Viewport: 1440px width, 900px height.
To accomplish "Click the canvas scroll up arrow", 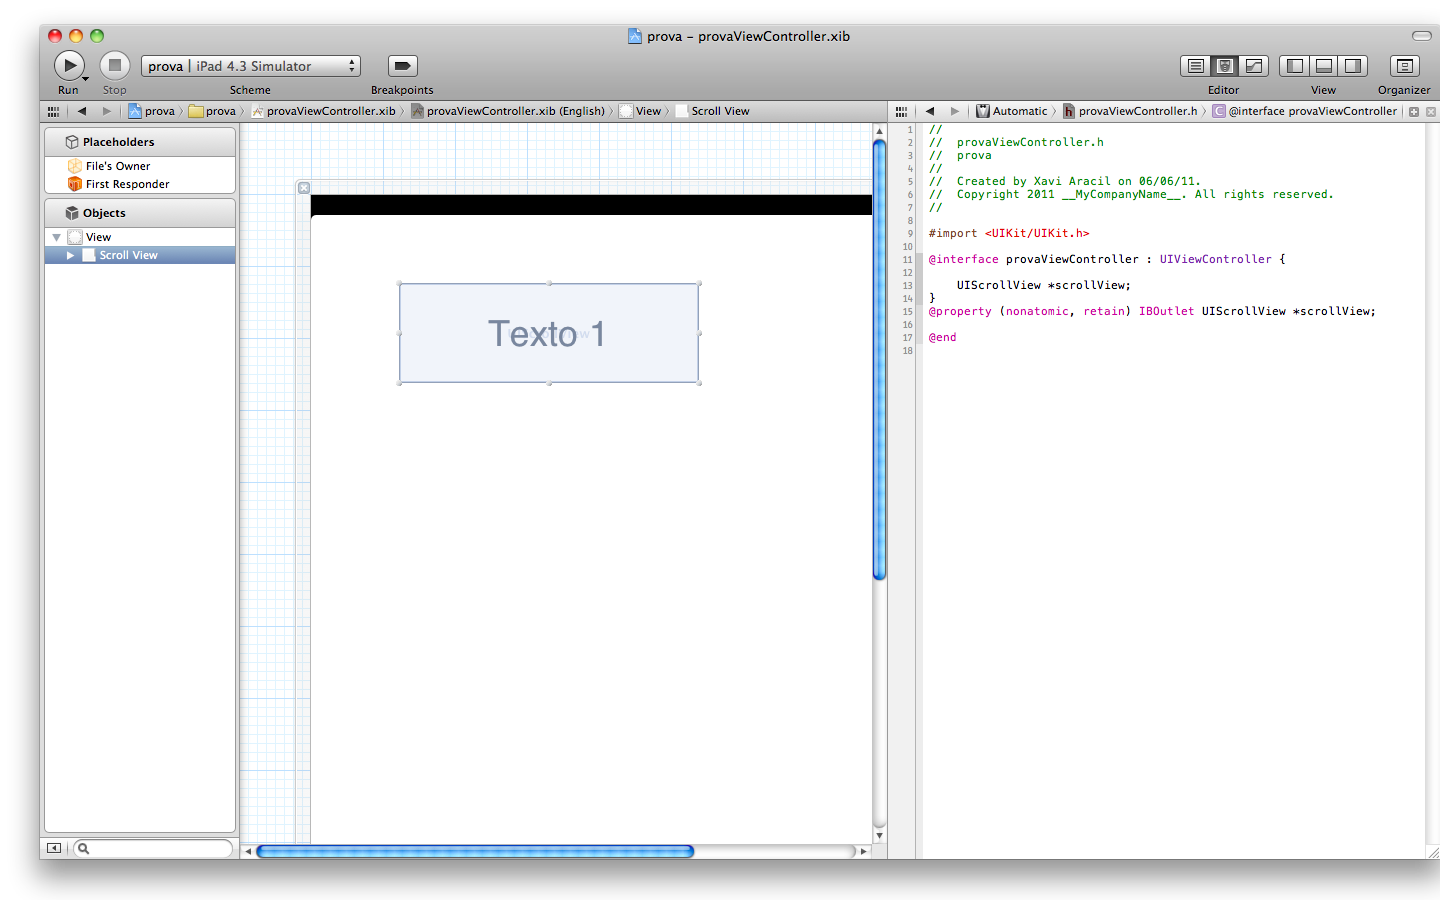I will click(880, 131).
